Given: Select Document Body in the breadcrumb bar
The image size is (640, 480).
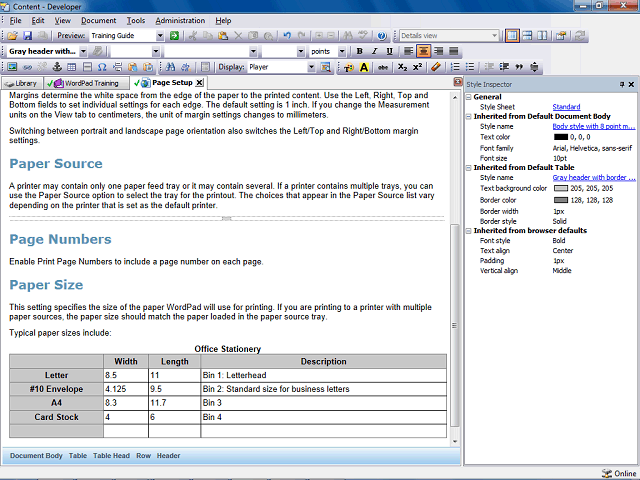Looking at the screenshot, I should pyautogui.click(x=36, y=456).
